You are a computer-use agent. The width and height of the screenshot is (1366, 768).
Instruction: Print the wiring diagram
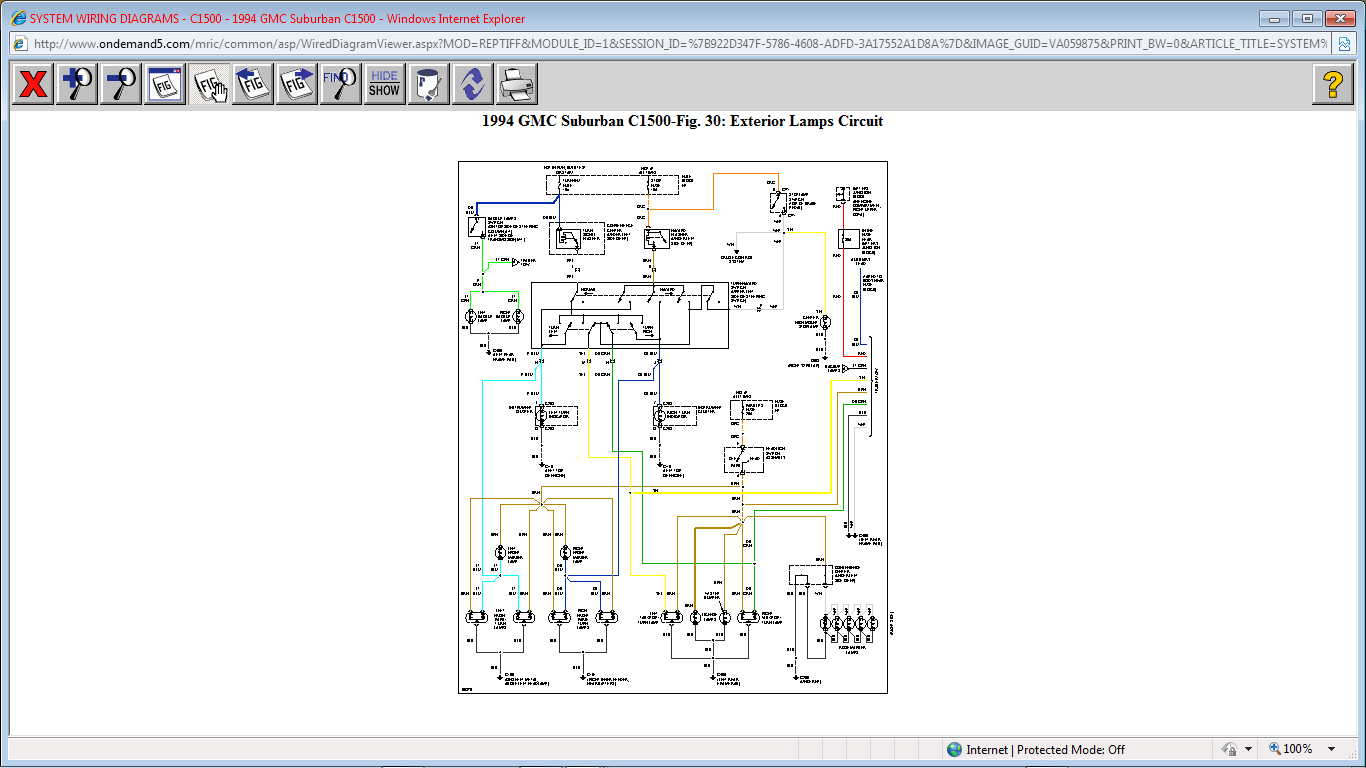pyautogui.click(x=517, y=84)
